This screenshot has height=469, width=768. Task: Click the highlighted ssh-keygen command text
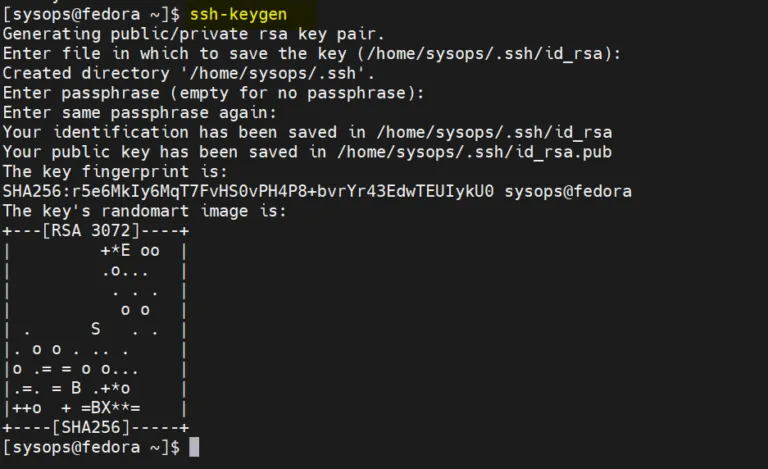238,14
